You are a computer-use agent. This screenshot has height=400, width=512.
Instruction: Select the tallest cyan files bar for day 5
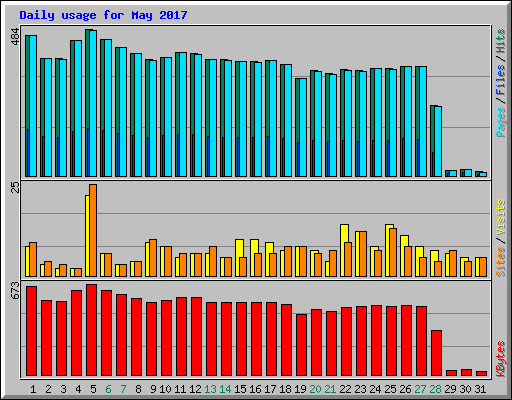point(93,103)
